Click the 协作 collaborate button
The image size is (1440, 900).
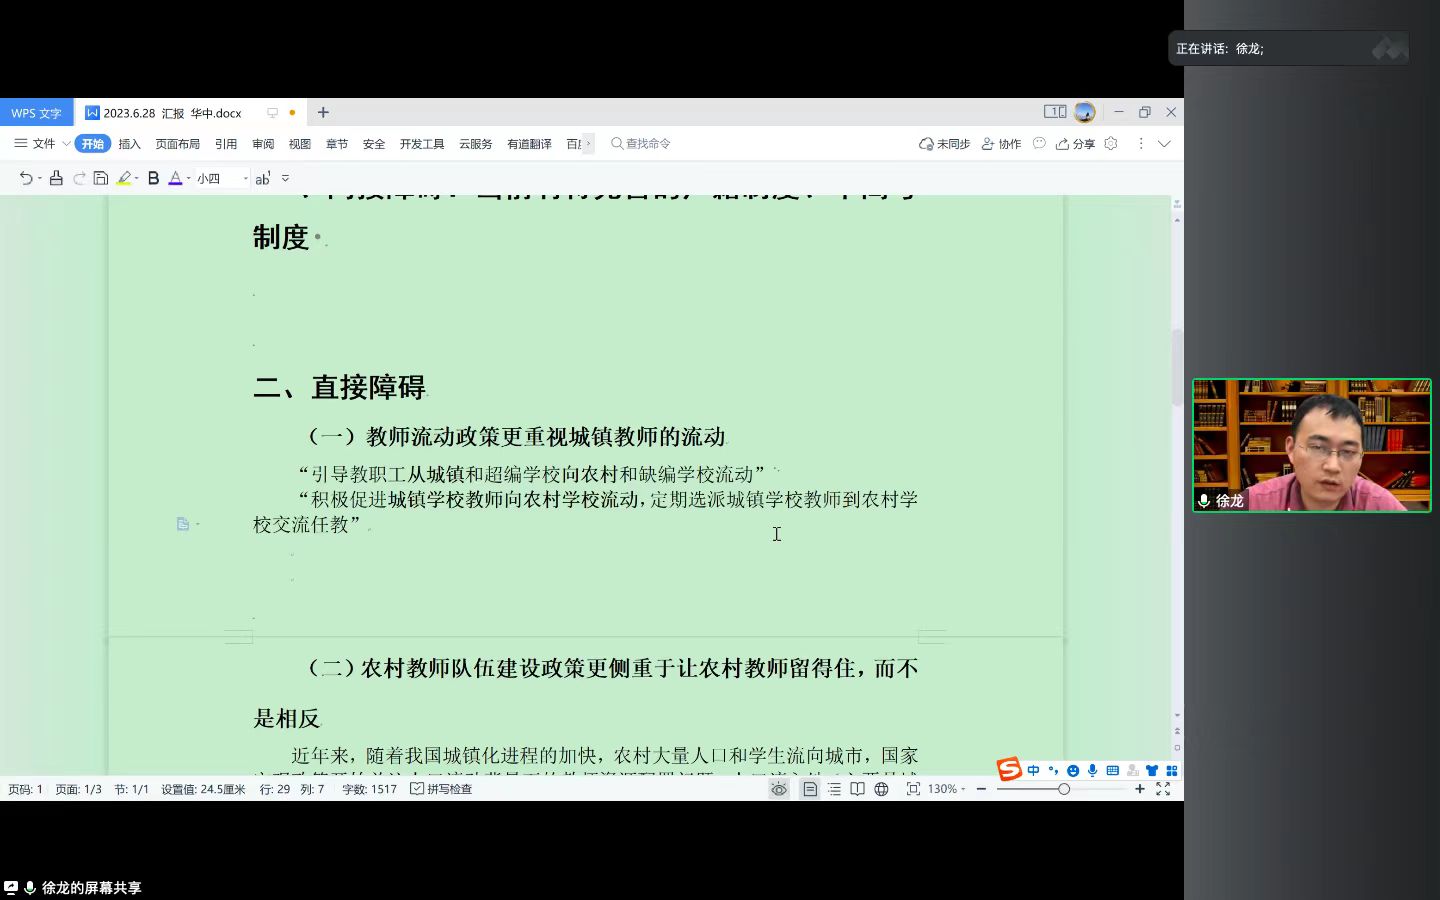[1001, 144]
